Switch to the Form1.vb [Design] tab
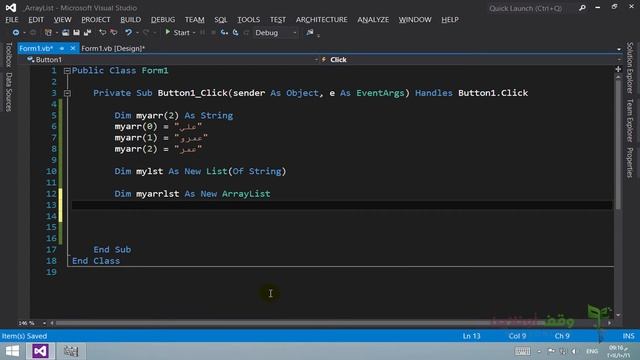Image resolution: width=640 pixels, height=360 pixels. [x=113, y=48]
